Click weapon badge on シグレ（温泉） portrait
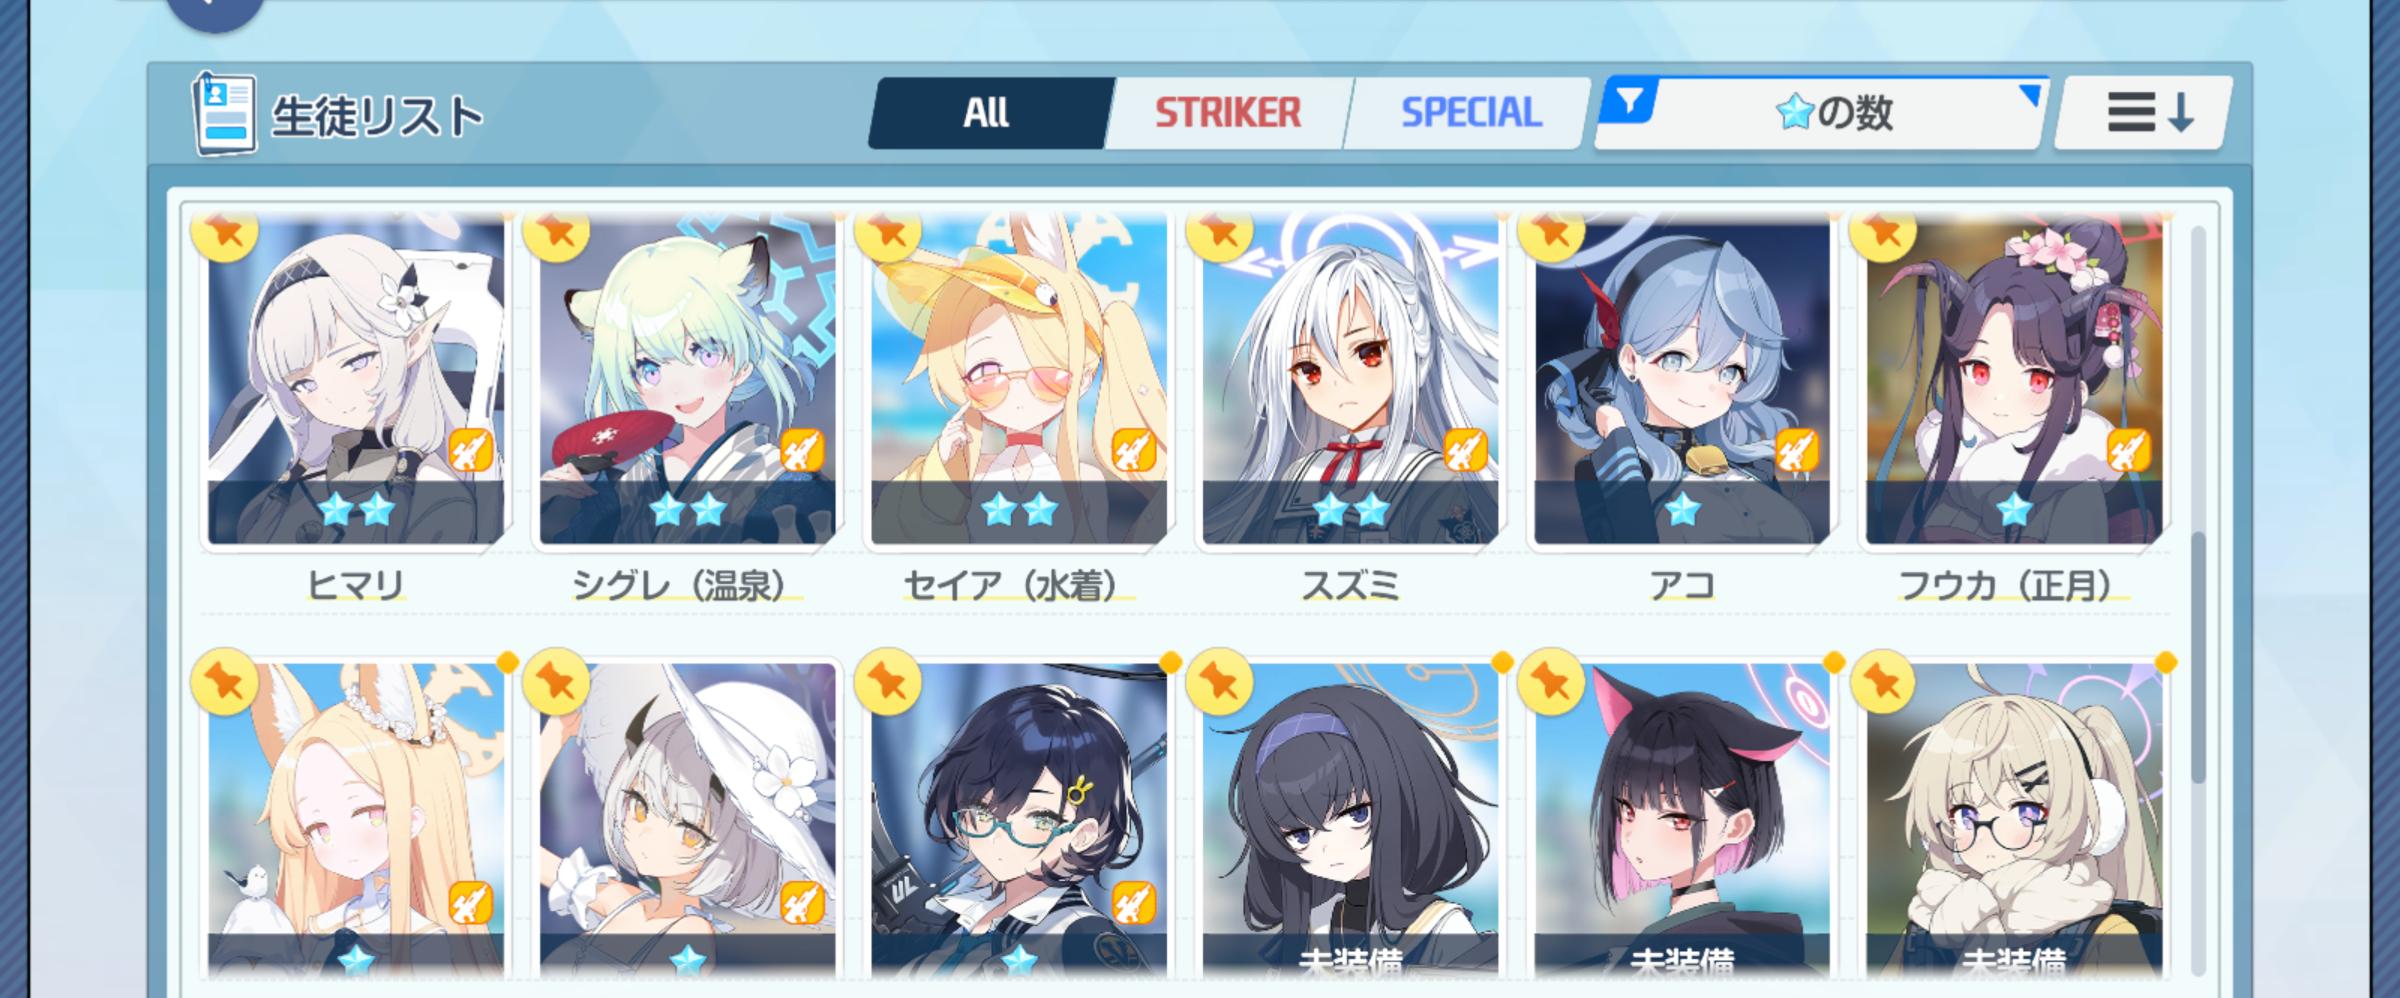 (x=802, y=450)
